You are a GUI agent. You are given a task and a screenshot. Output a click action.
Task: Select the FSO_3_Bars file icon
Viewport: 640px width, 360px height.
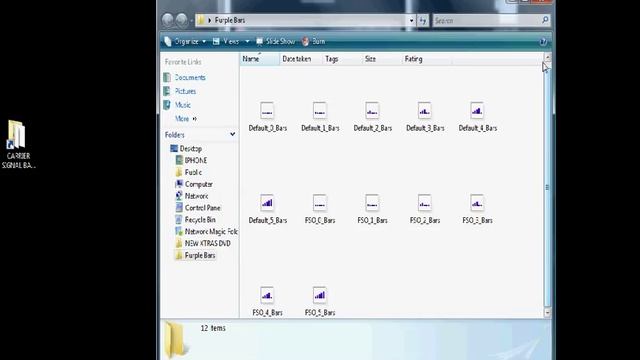coord(477,203)
